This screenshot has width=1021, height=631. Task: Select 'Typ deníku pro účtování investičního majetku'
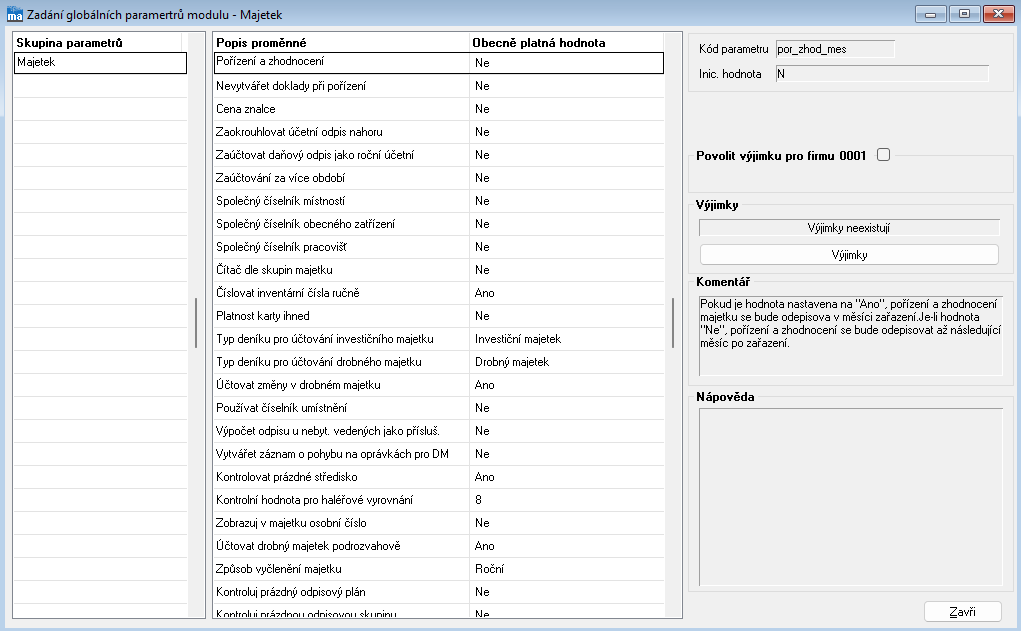pos(439,339)
